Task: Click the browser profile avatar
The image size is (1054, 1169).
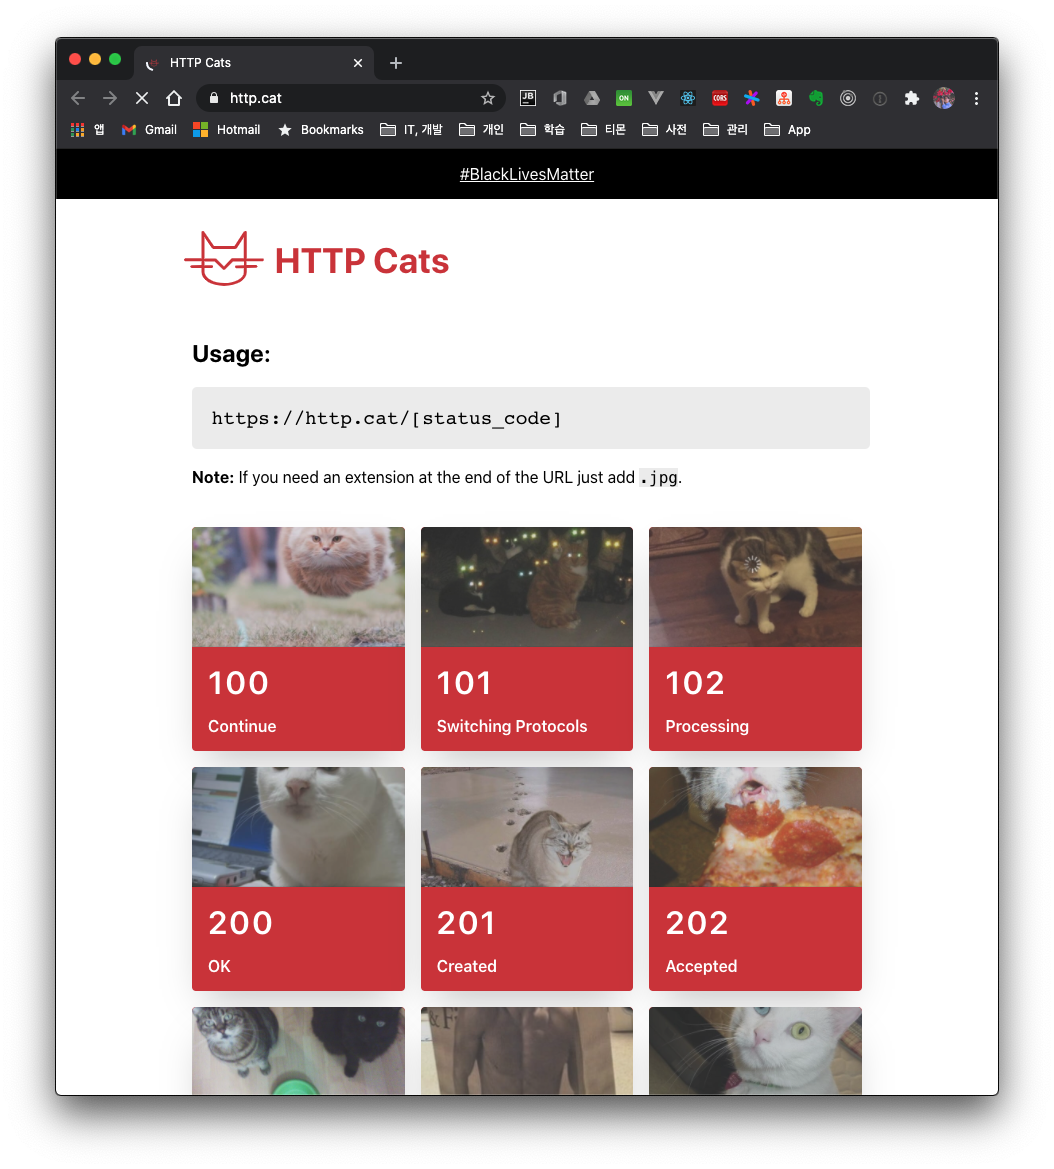Action: [943, 98]
